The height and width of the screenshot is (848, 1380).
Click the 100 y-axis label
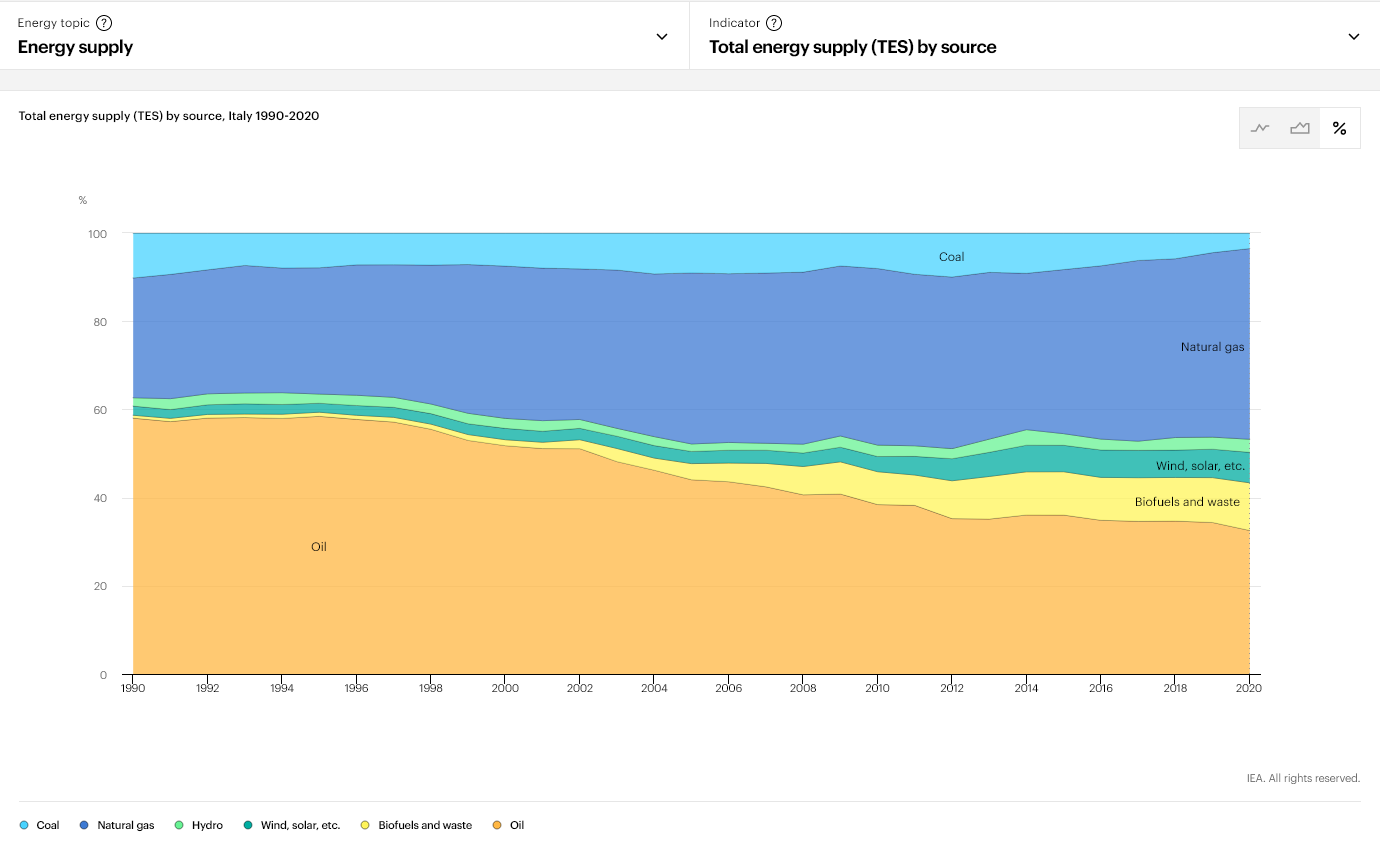click(x=98, y=234)
